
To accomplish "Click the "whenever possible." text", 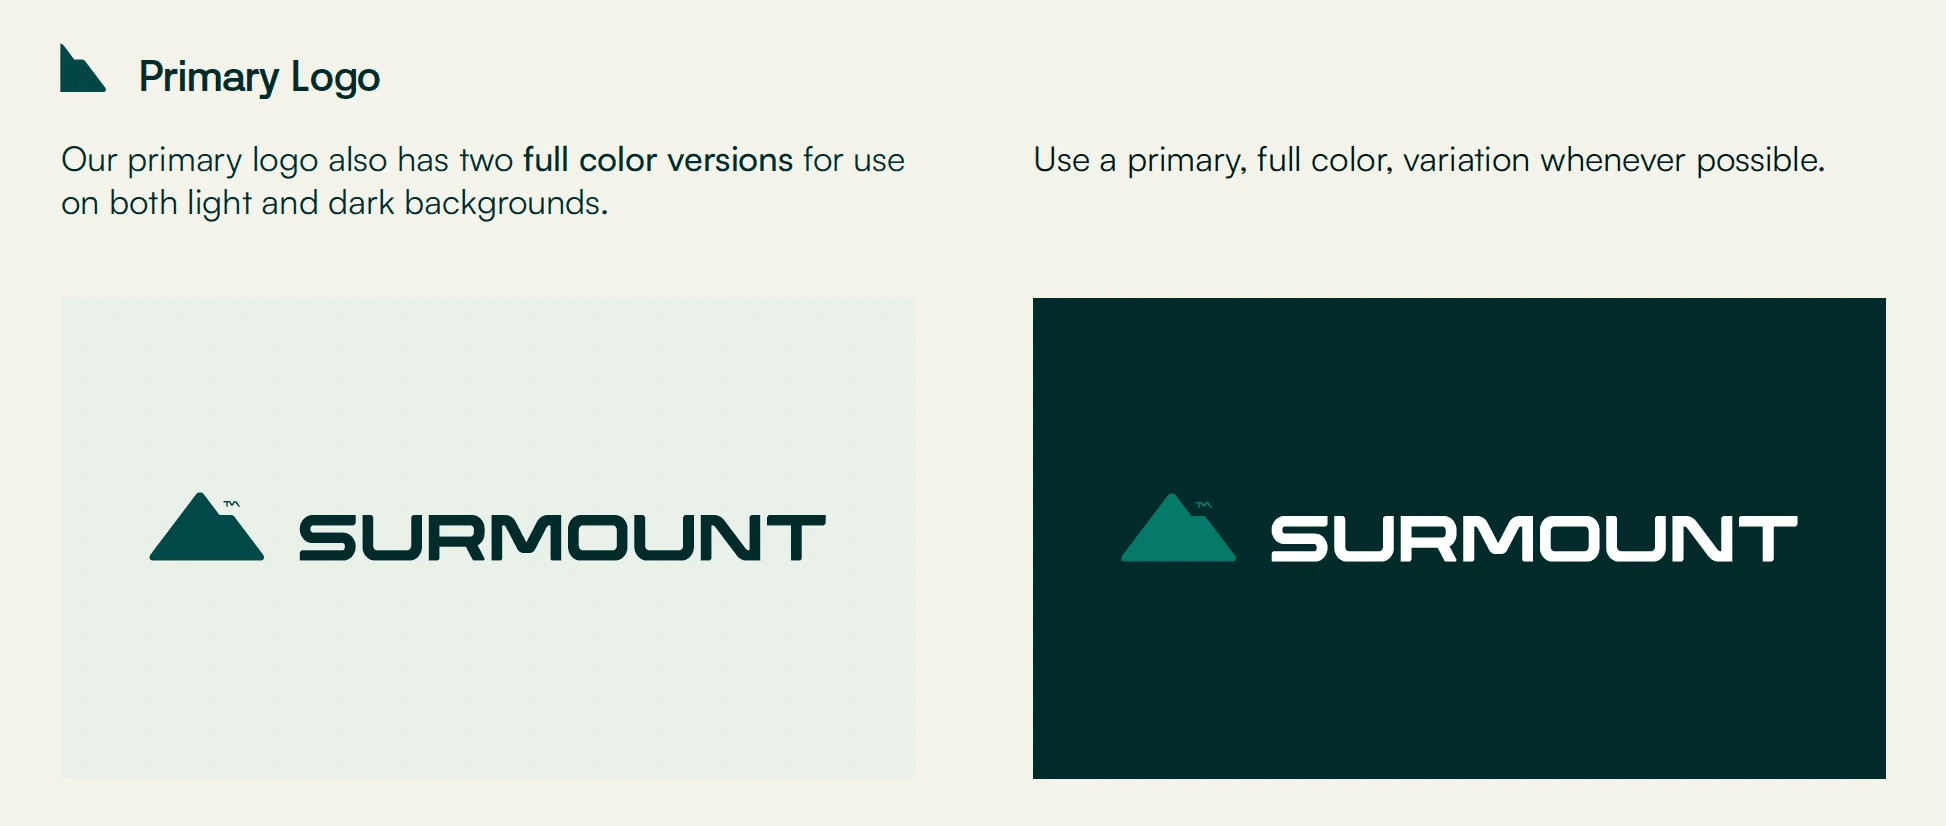I will pos(1683,160).
